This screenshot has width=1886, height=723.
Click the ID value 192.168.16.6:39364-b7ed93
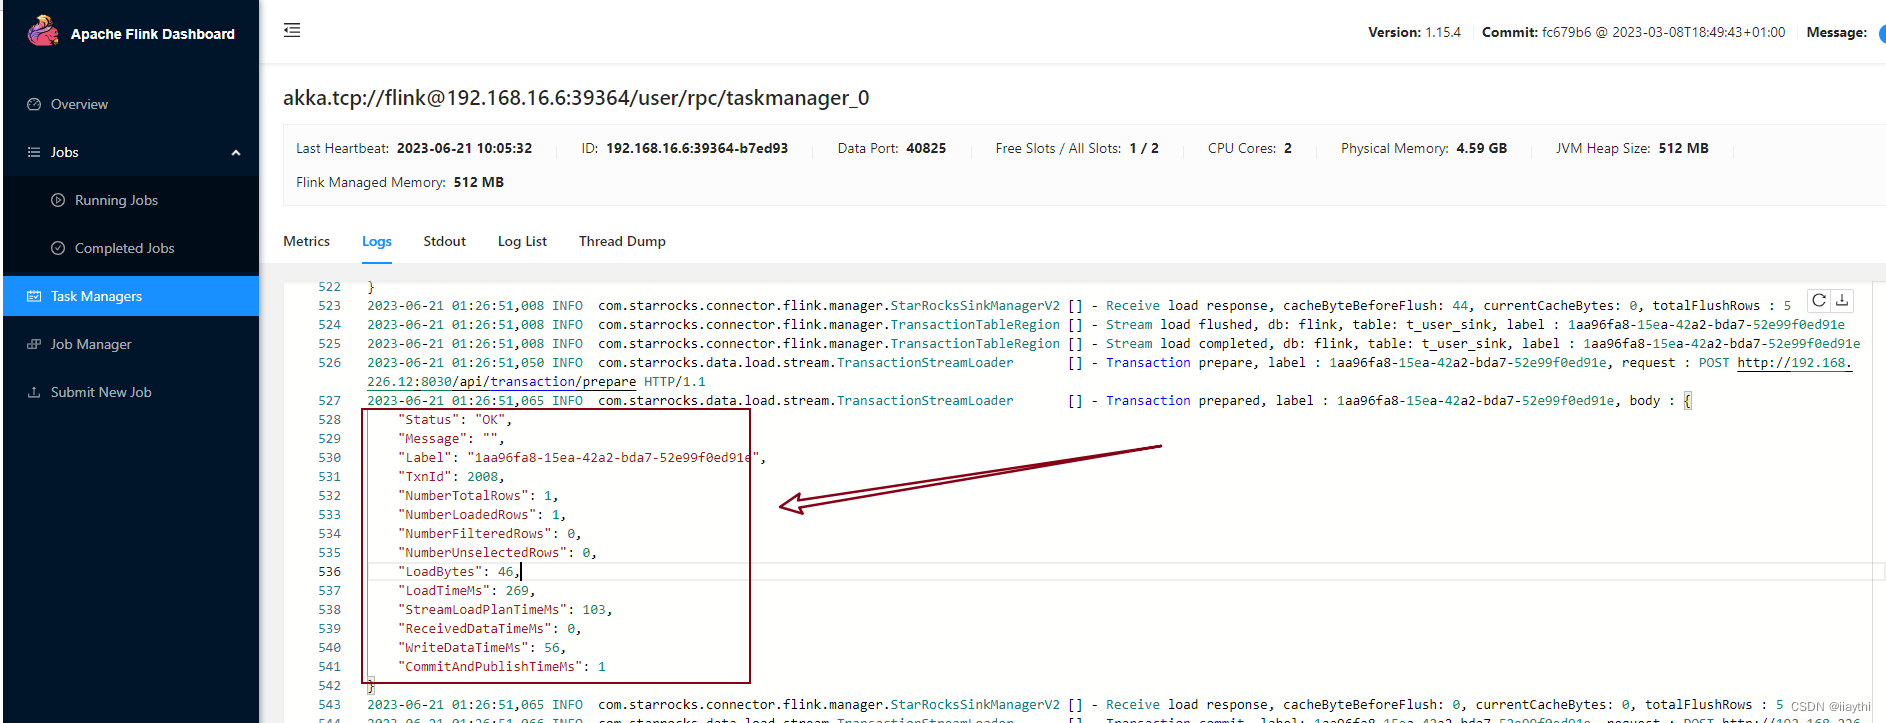point(697,148)
